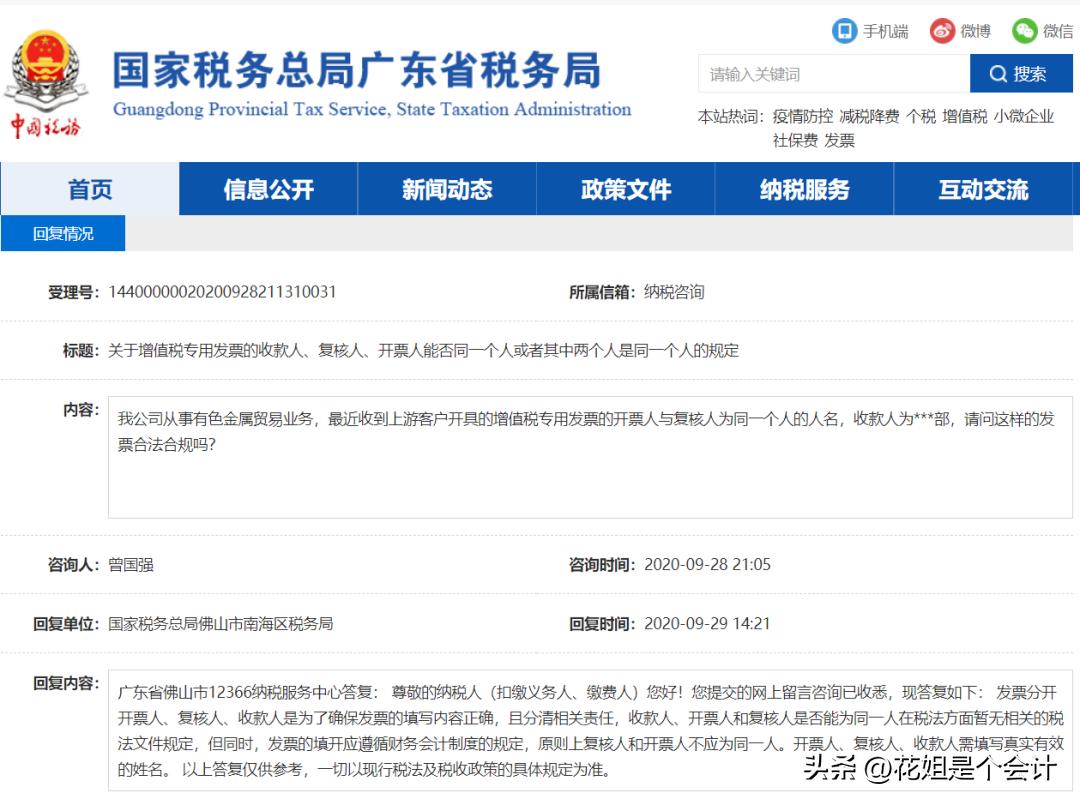Click the 回复单位 field label

coord(66,624)
